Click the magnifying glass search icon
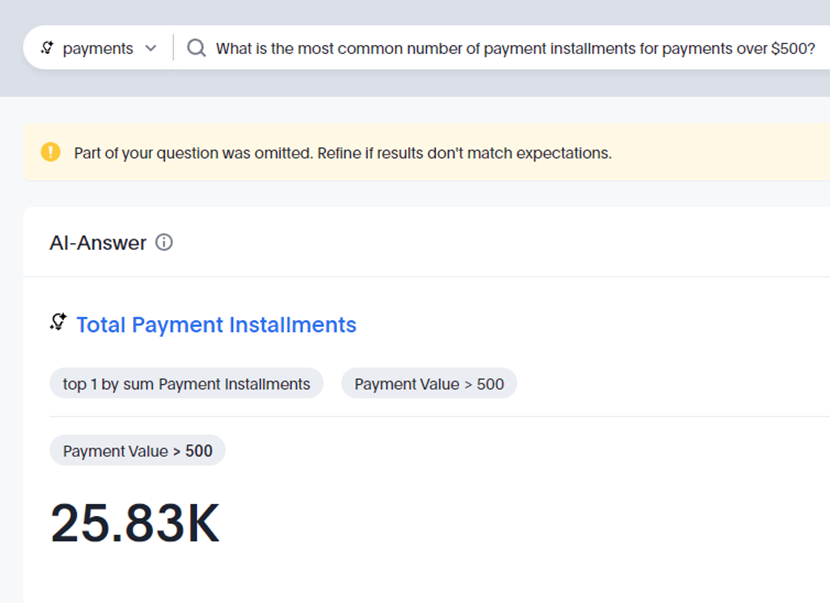The image size is (830, 603). (196, 48)
